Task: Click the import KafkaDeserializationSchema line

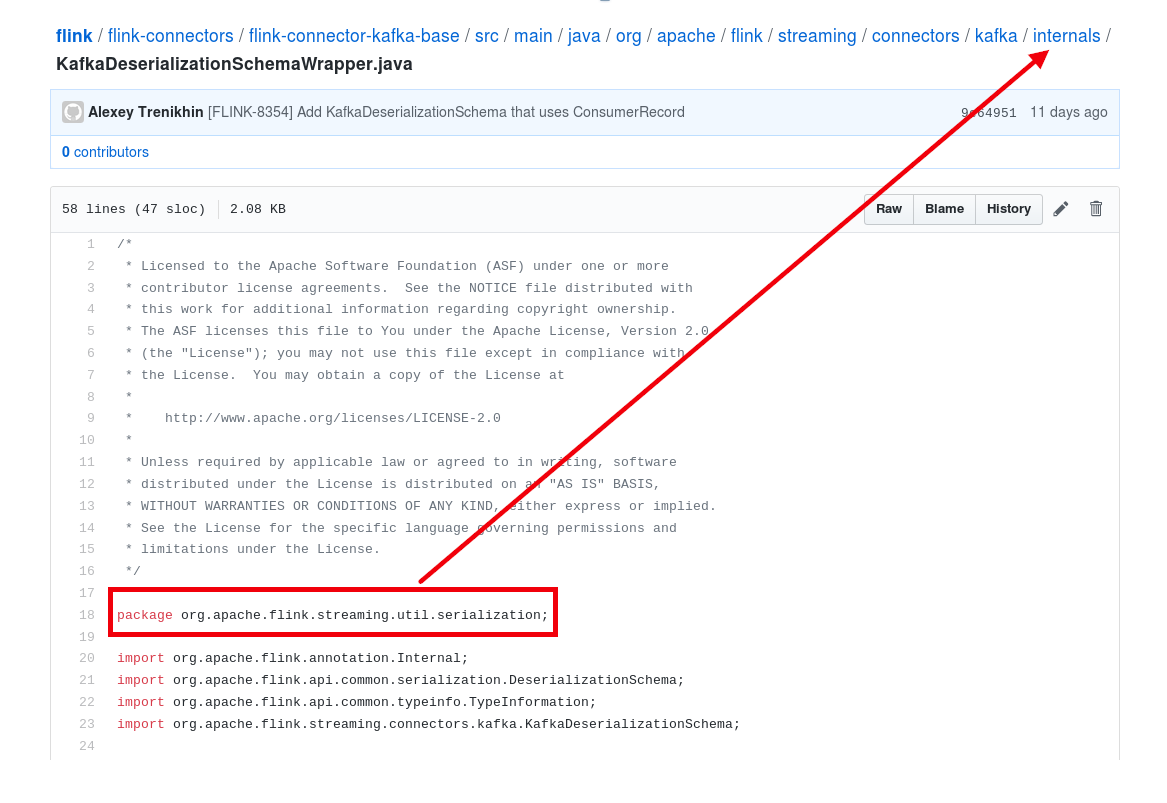Action: pos(429,723)
